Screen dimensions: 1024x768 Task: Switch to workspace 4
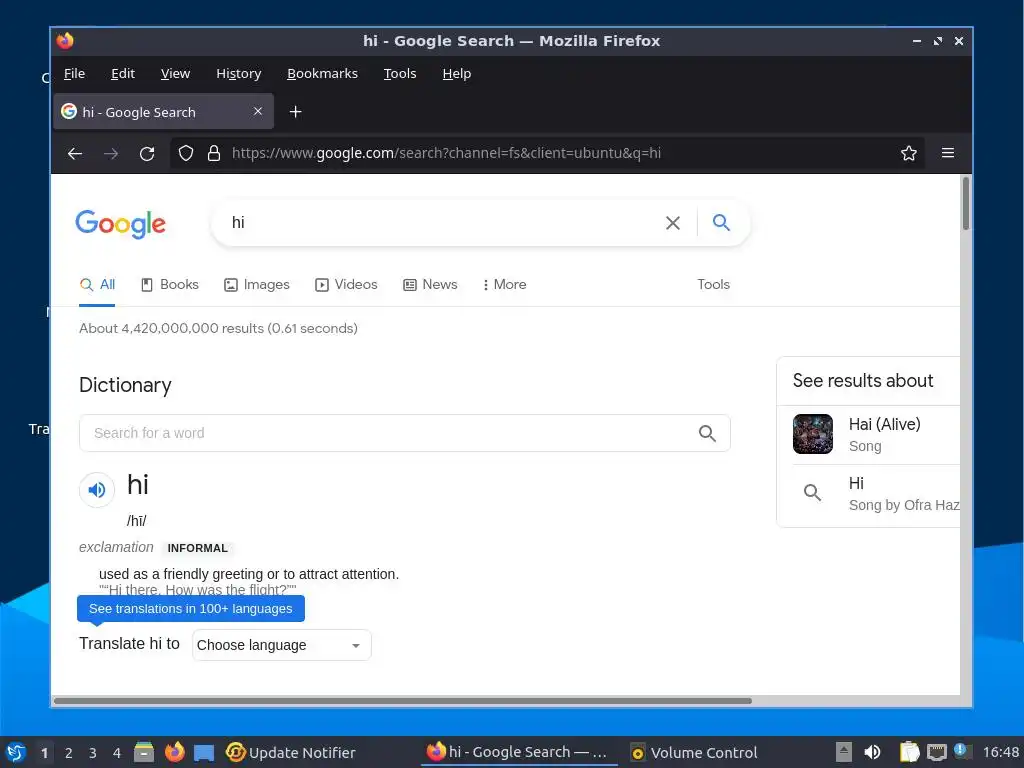[x=117, y=753]
